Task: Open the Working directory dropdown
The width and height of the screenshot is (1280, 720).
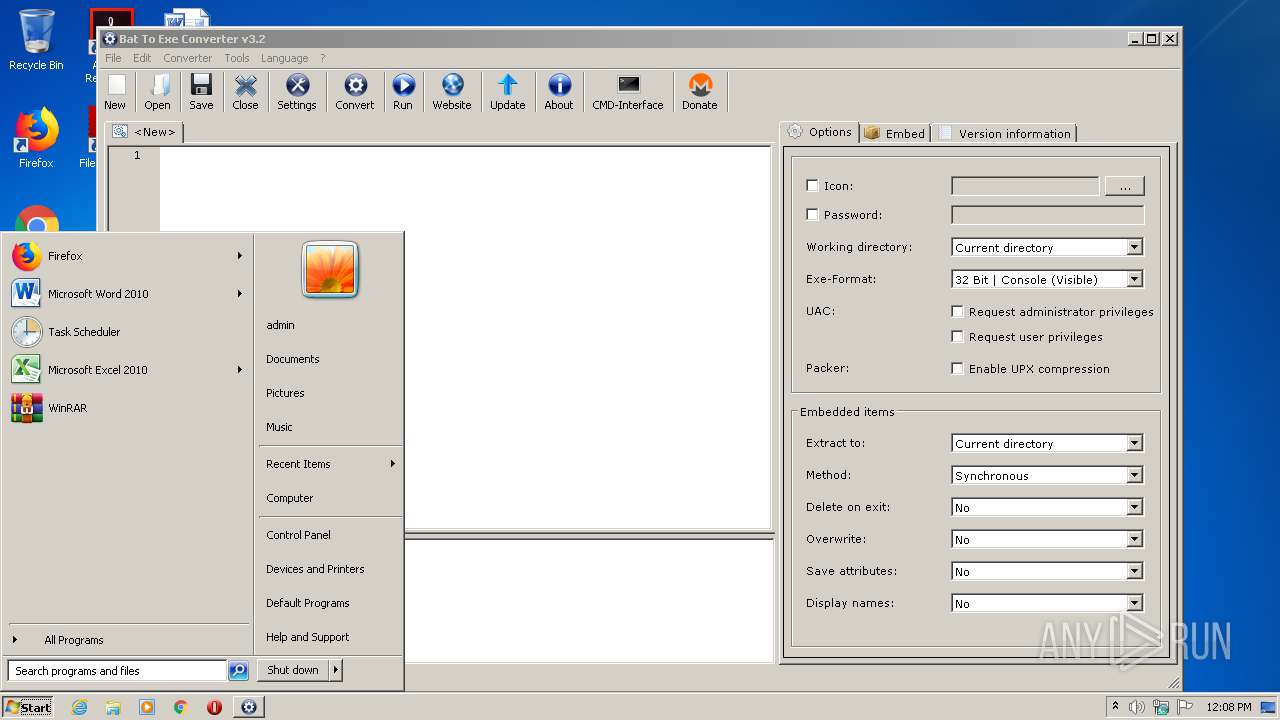Action: 1047,247
